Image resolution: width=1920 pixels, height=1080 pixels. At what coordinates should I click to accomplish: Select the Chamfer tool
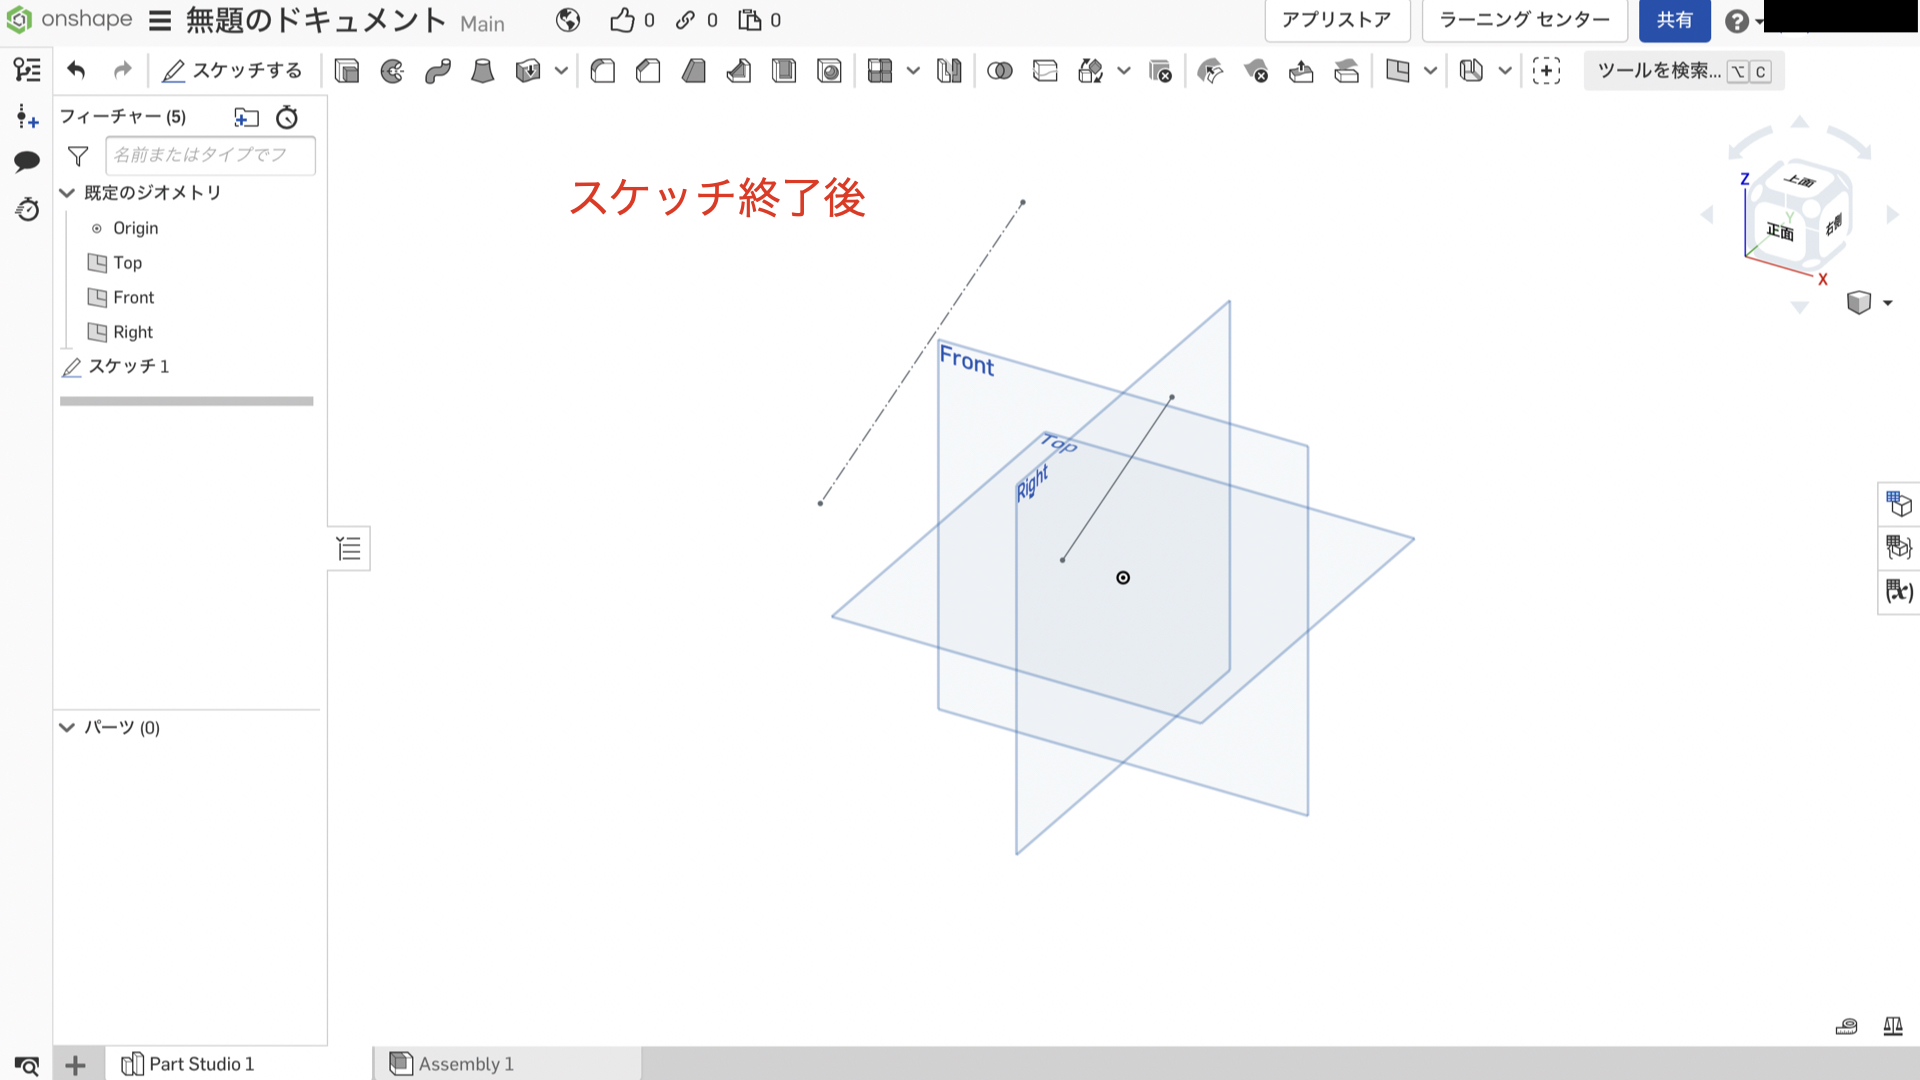(x=648, y=71)
